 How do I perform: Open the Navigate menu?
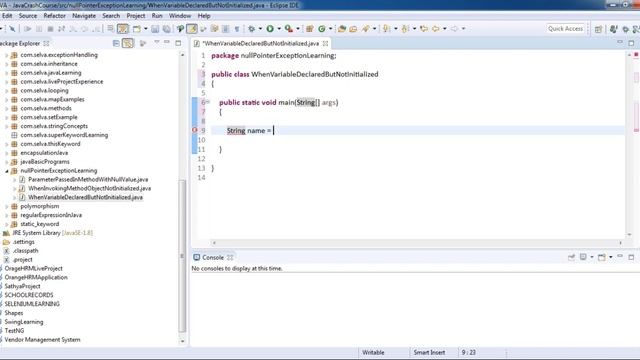[84, 16]
